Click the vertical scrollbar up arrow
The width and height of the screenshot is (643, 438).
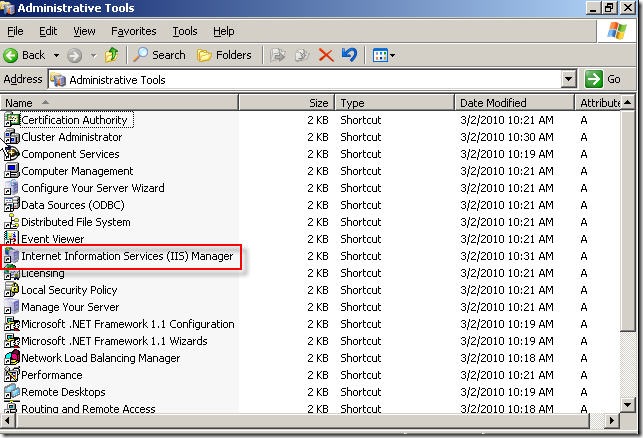[628, 103]
